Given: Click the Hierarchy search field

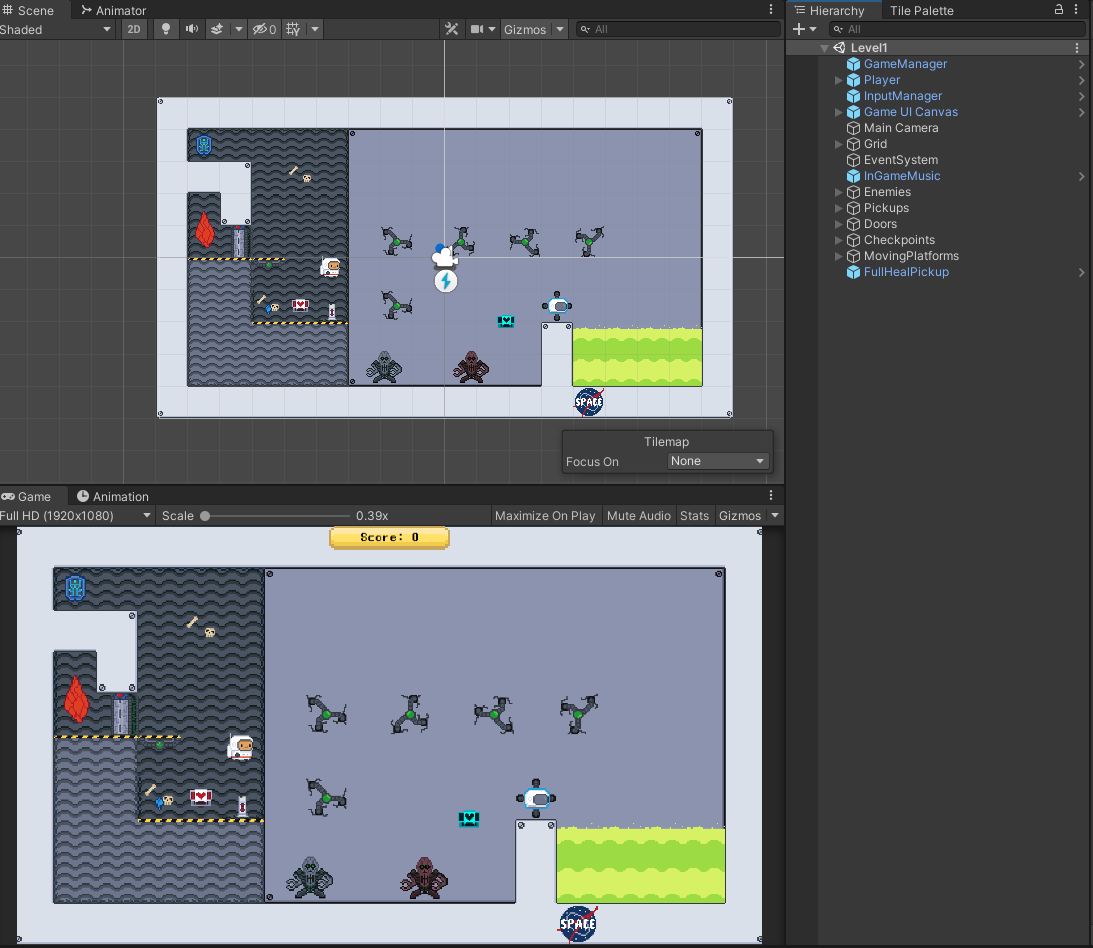Looking at the screenshot, I should tap(957, 28).
